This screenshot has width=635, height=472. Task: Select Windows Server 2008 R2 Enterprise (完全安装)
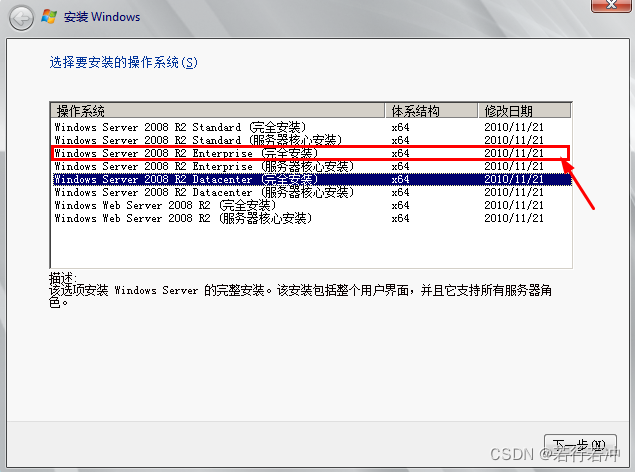(311, 153)
